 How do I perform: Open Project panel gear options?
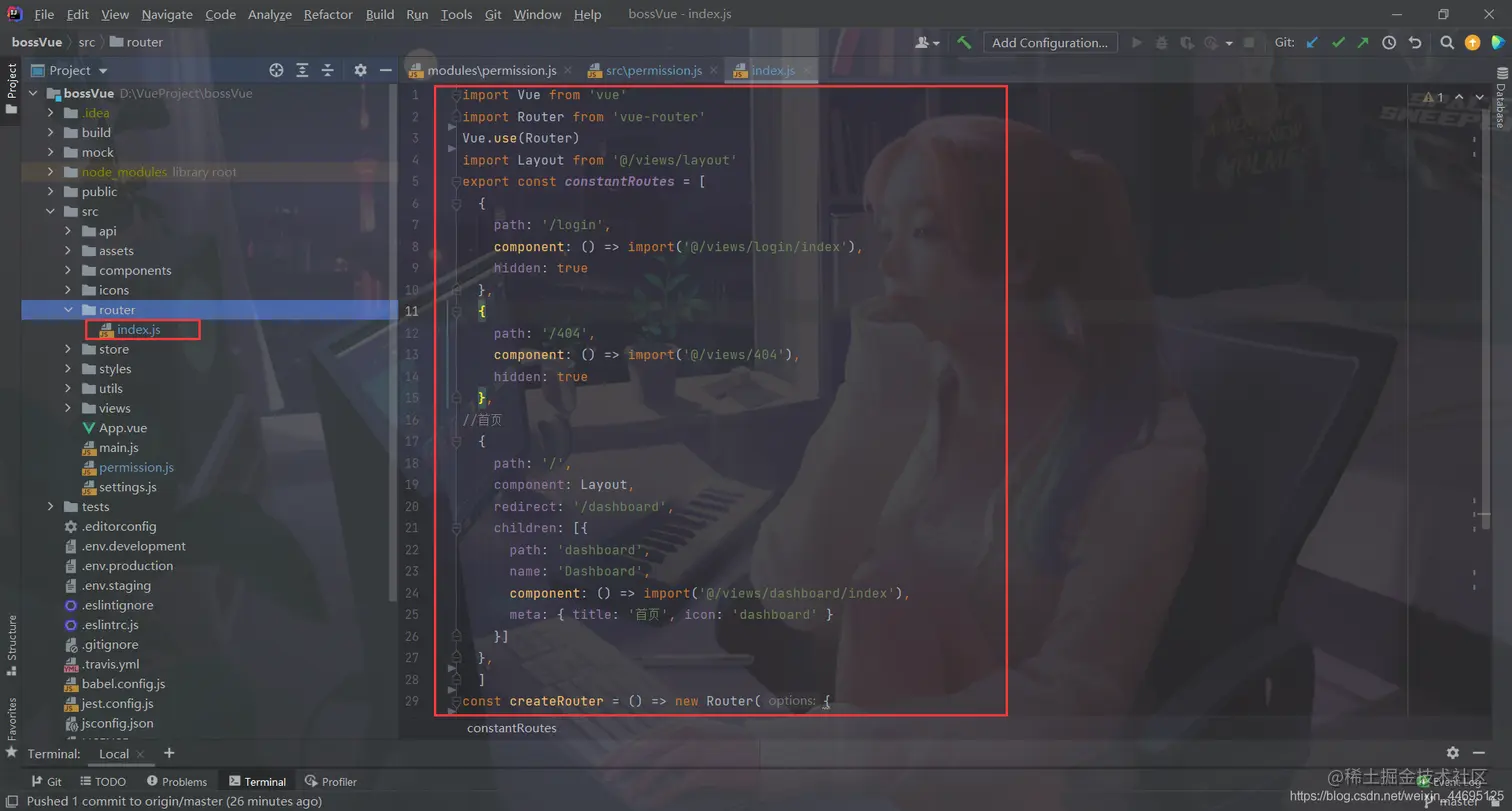pos(361,70)
